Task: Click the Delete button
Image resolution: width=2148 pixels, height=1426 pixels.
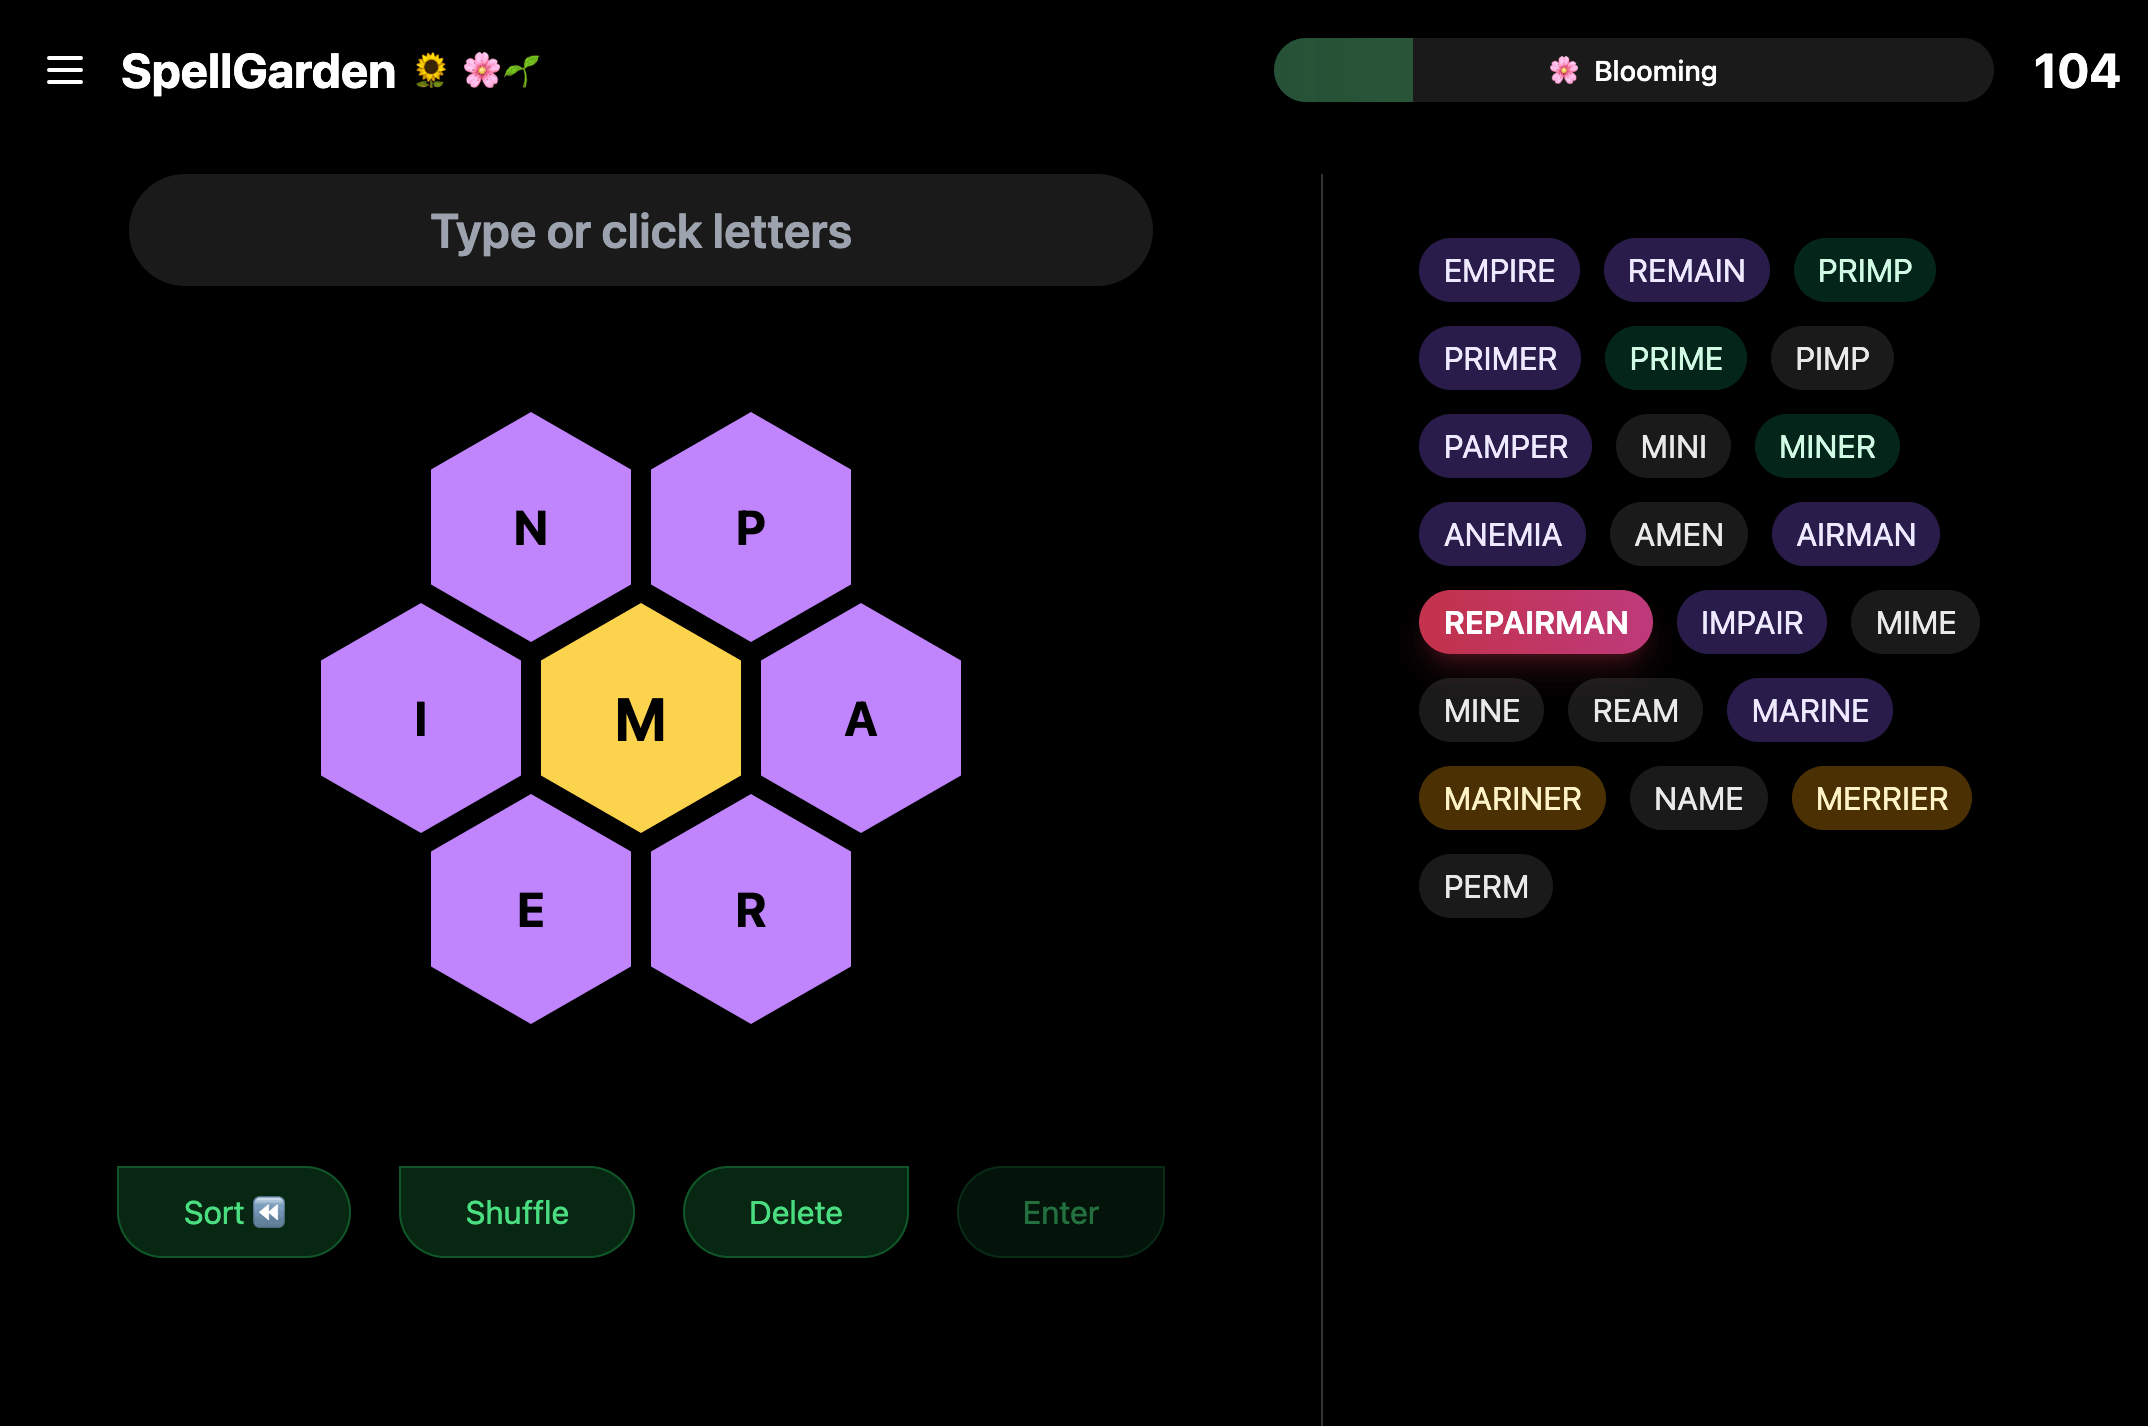Action: 795,1211
